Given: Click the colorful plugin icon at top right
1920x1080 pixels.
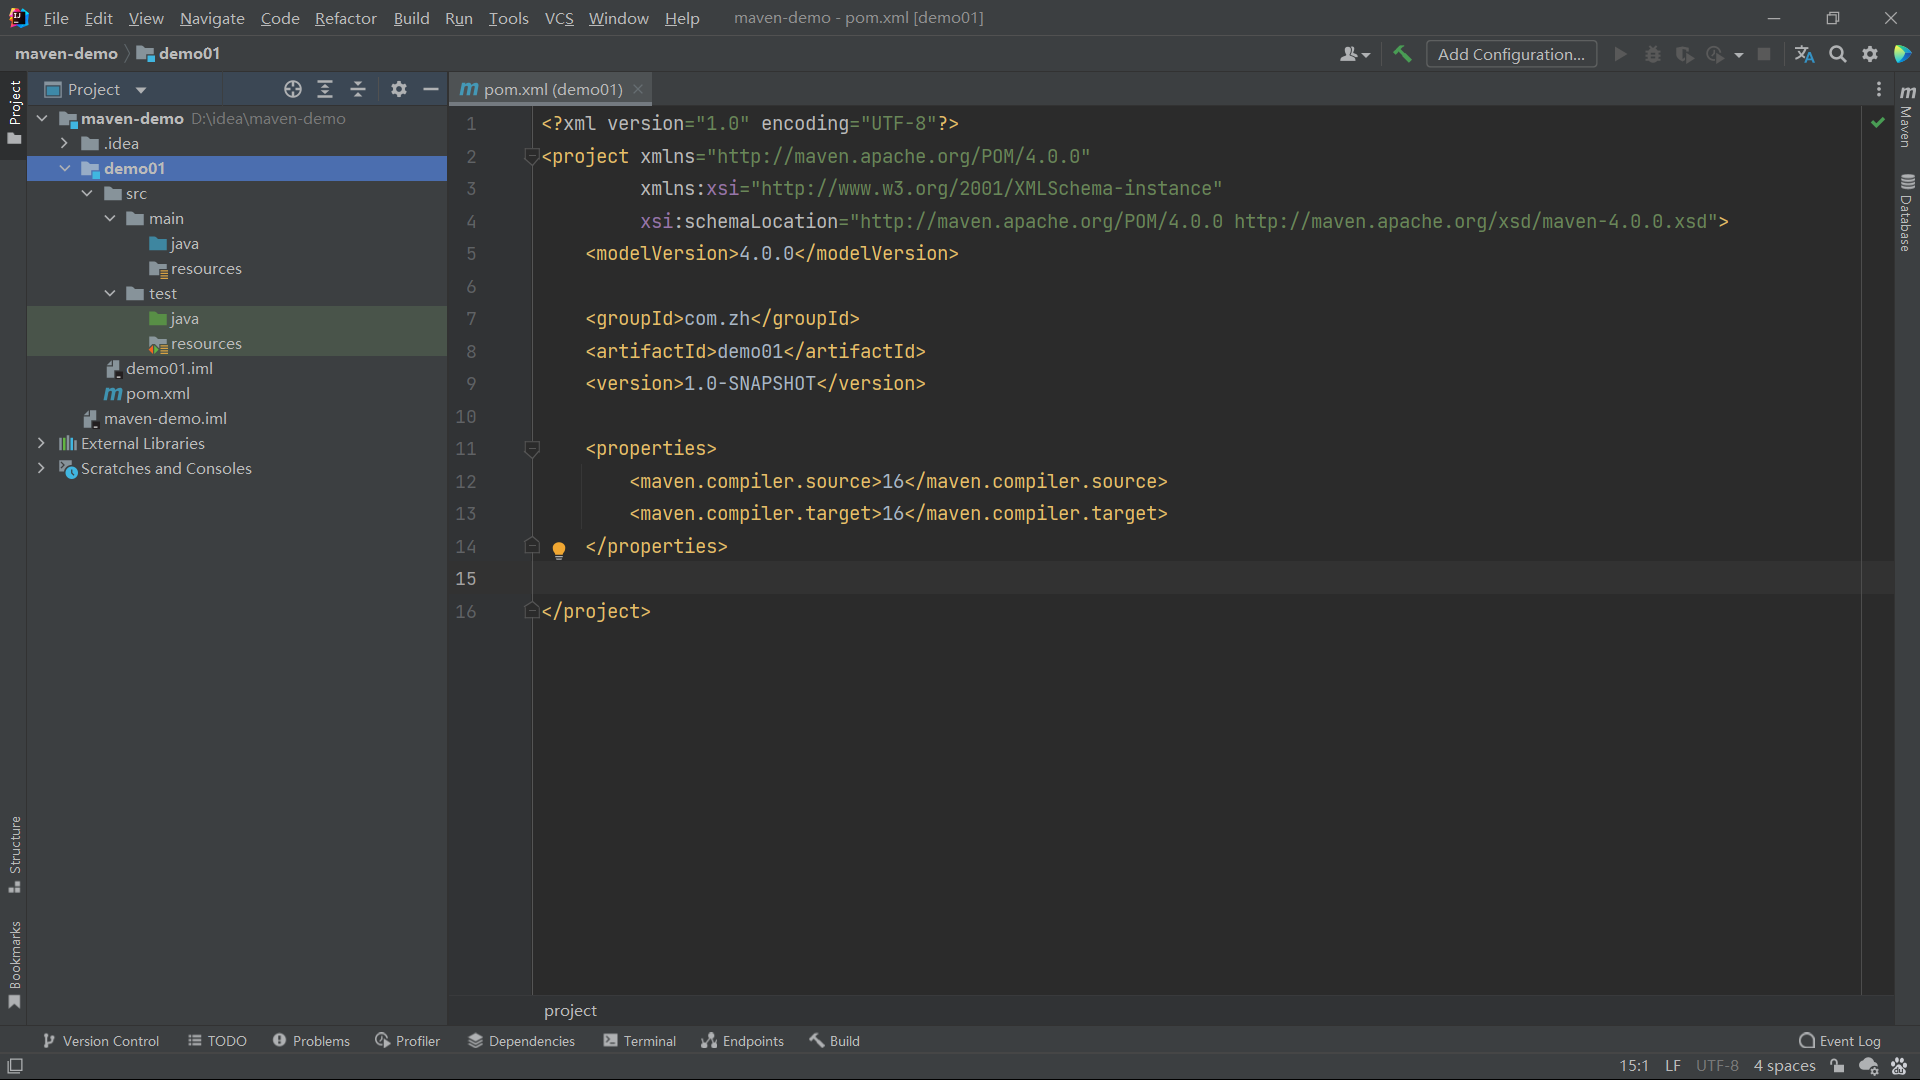Looking at the screenshot, I should (1902, 54).
